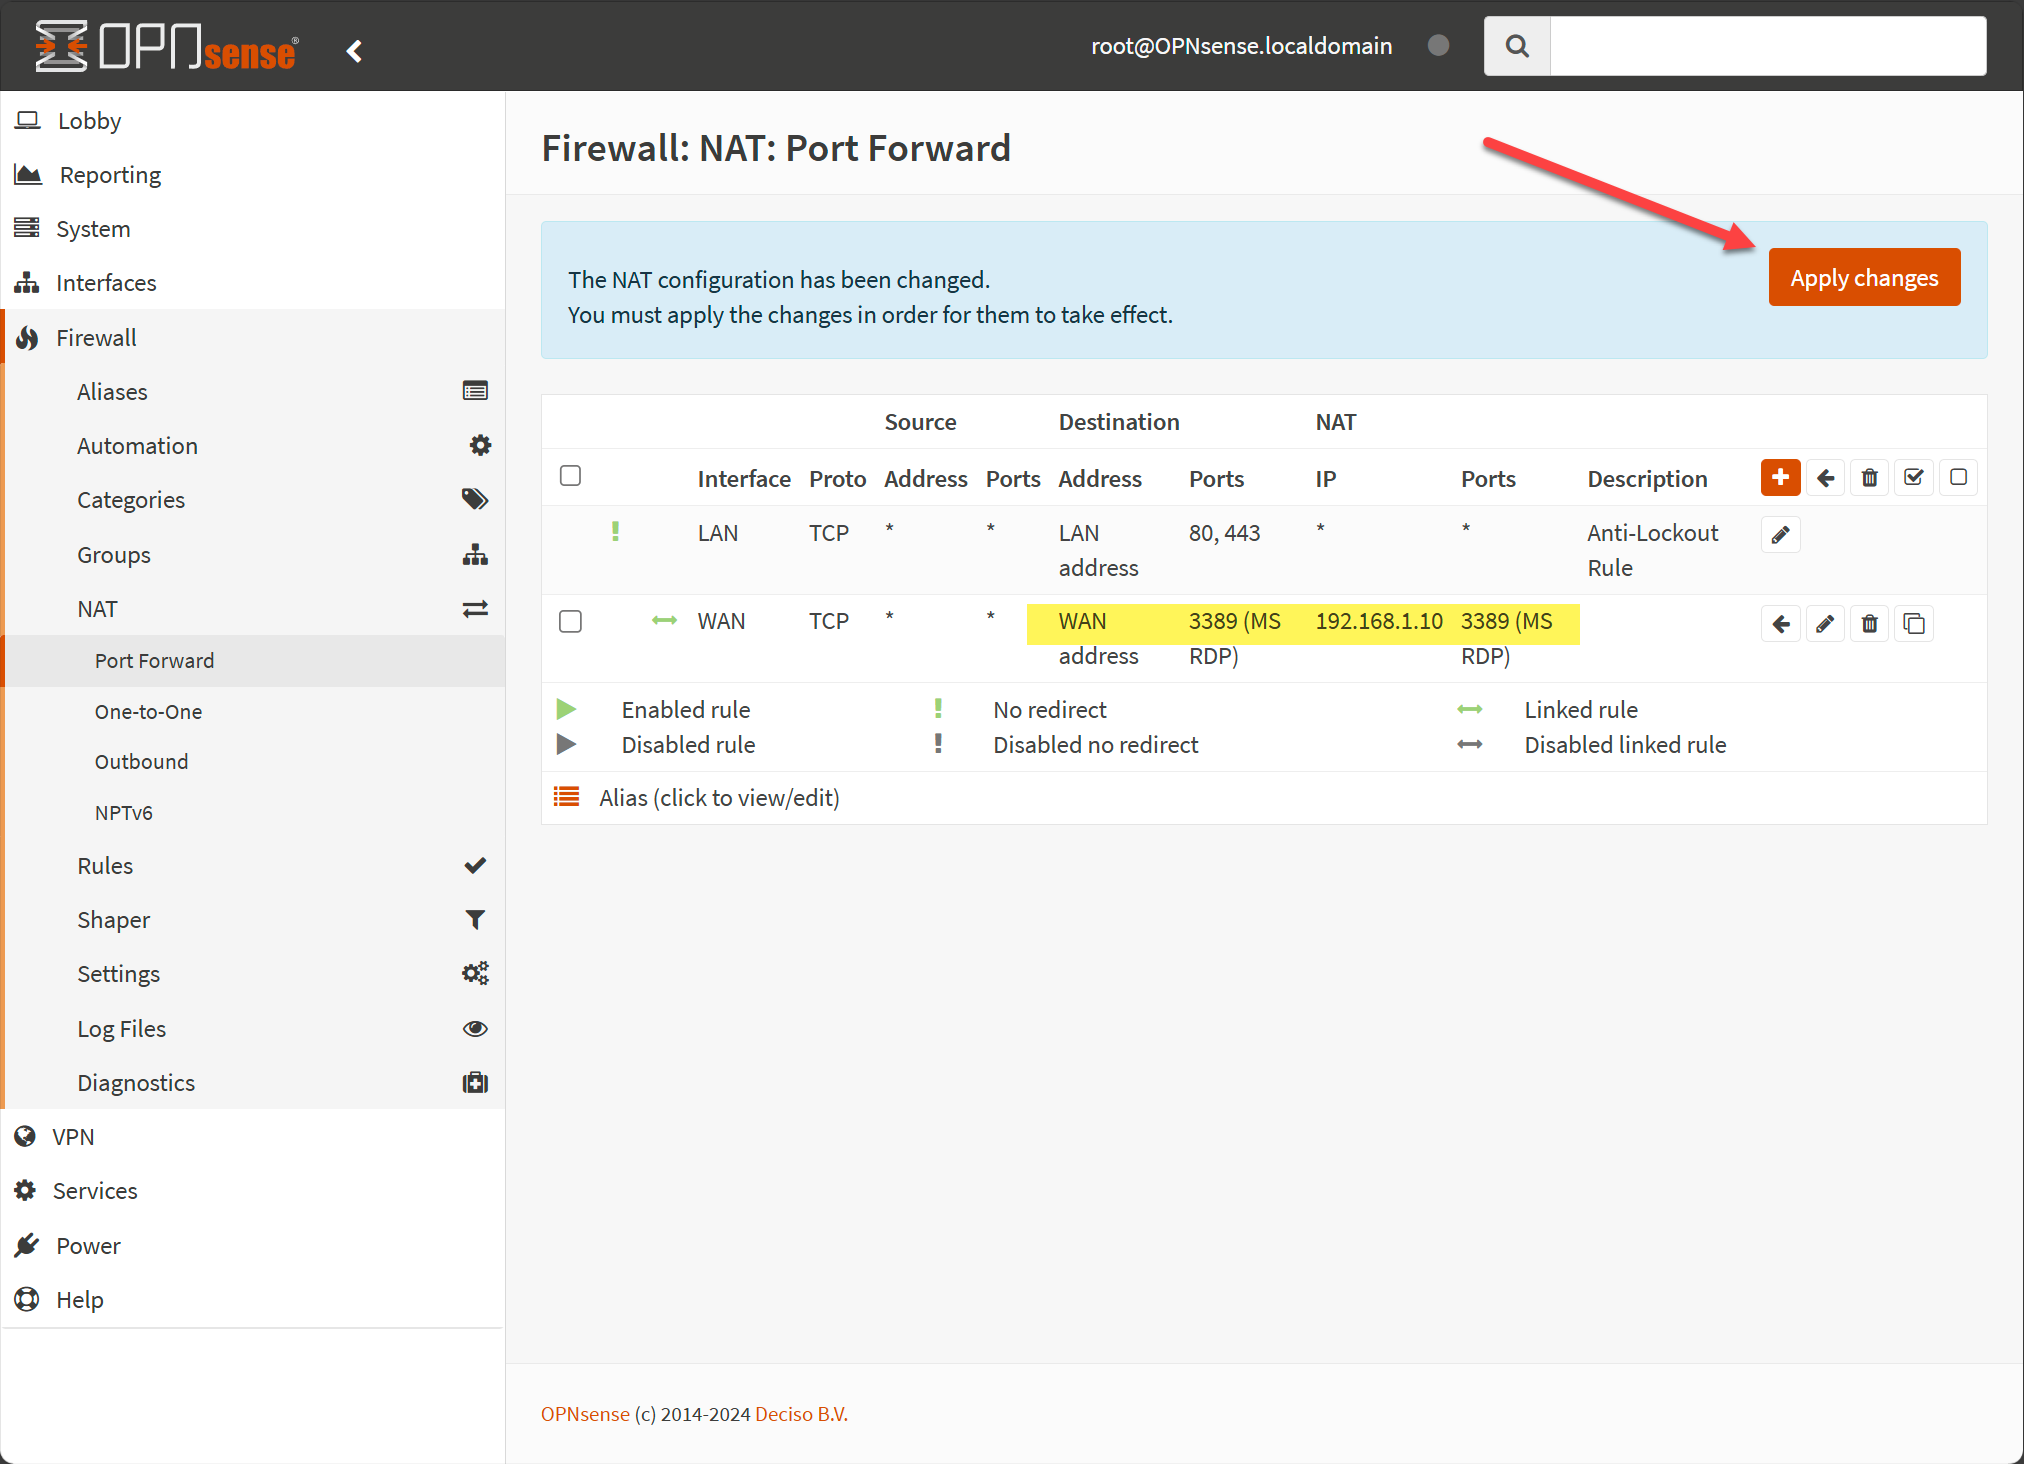Click delete selected rules trash icon in header

pyautogui.click(x=1869, y=478)
